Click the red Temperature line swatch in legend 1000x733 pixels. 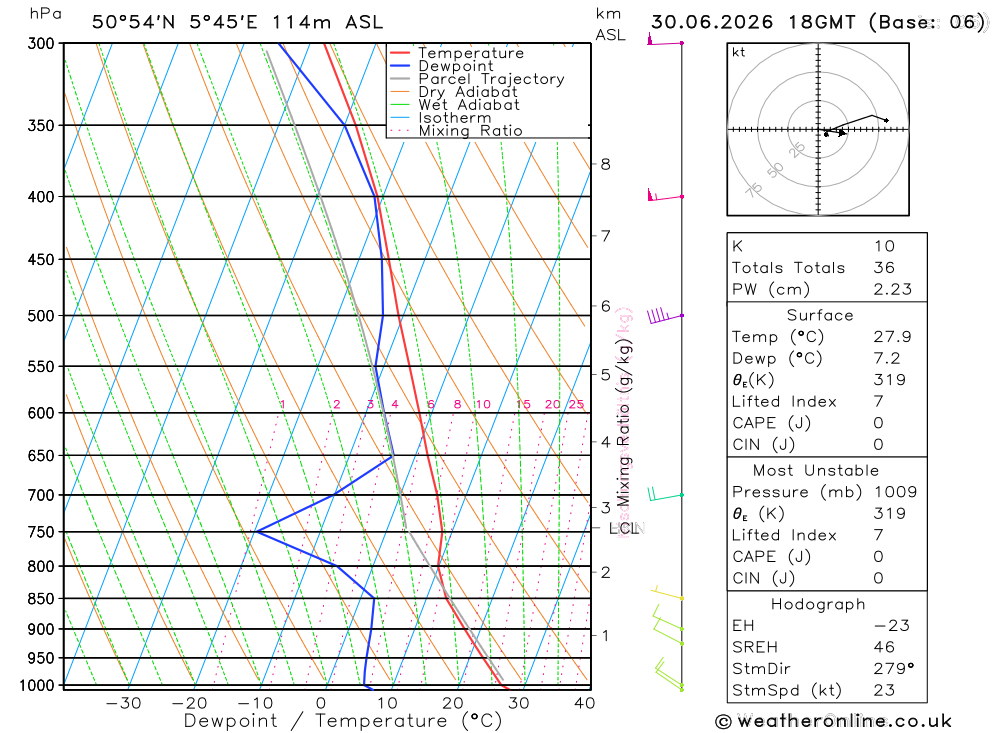click(400, 53)
